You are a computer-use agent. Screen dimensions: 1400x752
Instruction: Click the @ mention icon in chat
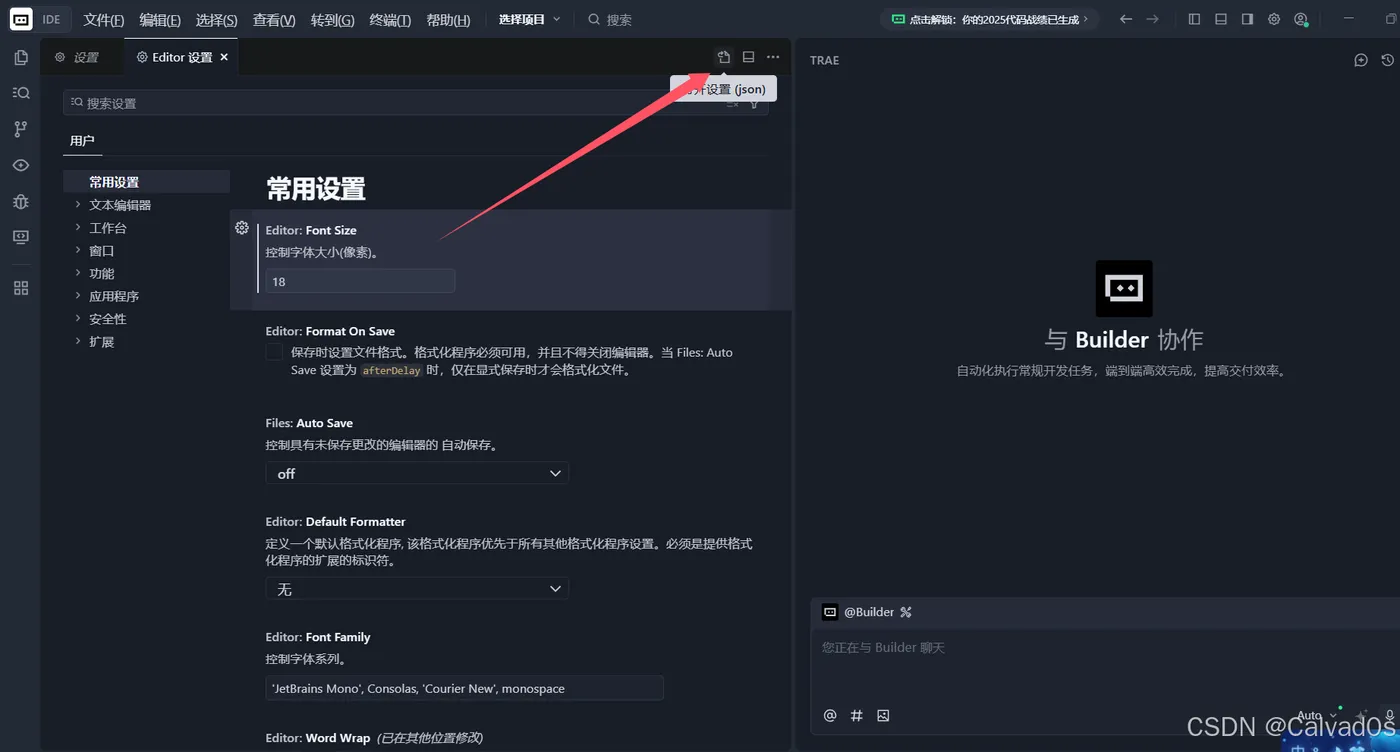(x=830, y=715)
